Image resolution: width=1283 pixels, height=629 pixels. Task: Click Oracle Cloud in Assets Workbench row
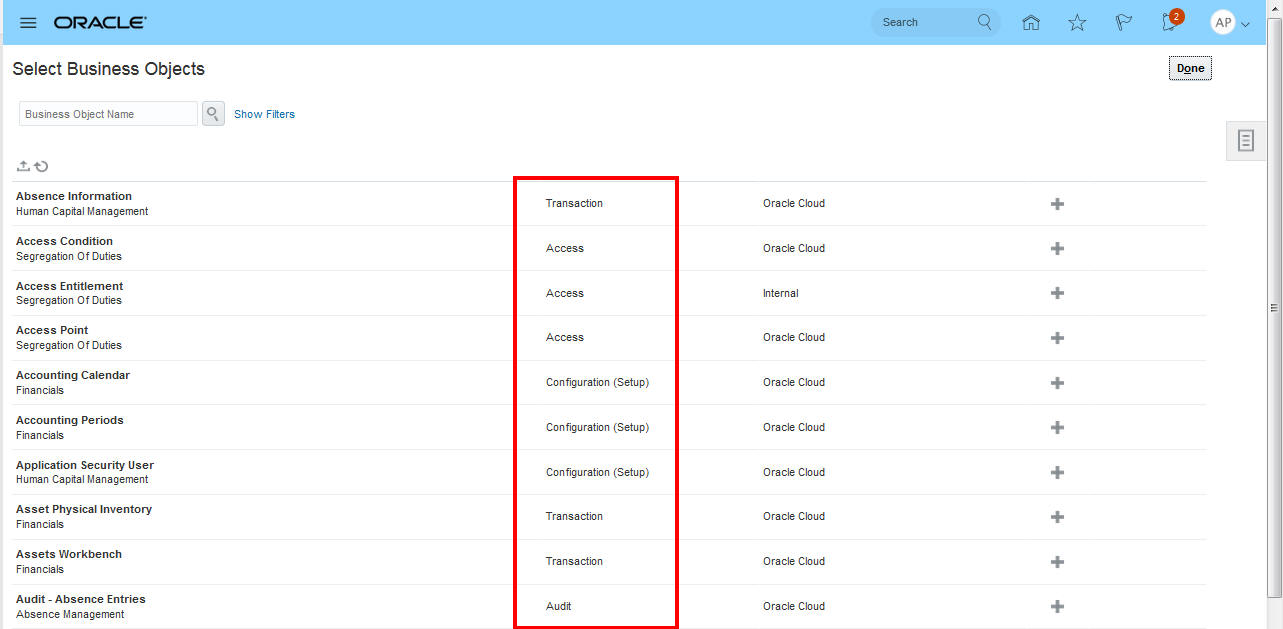coord(794,561)
